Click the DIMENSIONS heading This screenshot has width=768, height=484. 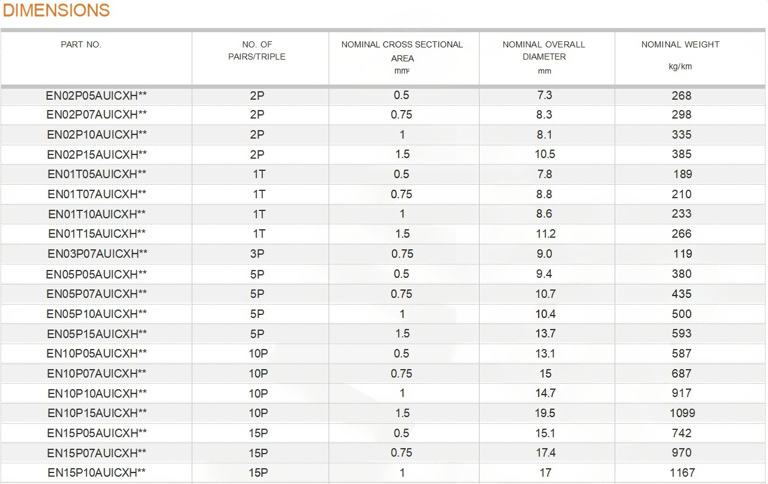tap(56, 10)
